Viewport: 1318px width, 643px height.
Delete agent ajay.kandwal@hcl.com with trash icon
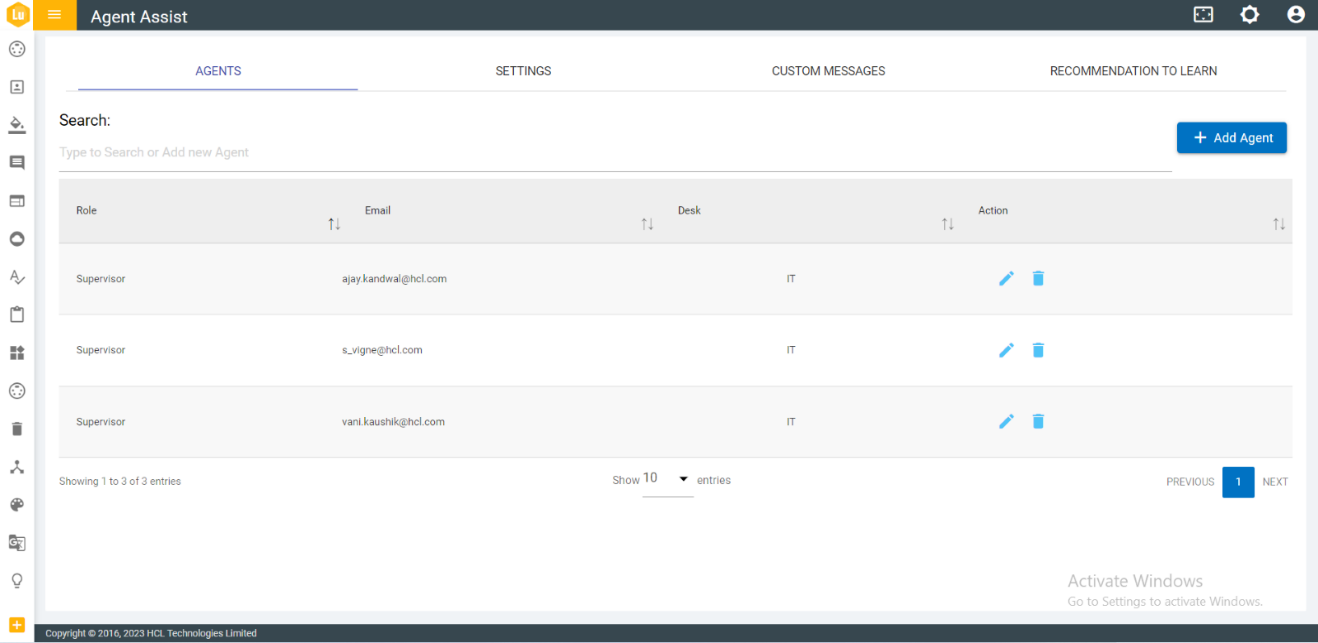(x=1038, y=278)
